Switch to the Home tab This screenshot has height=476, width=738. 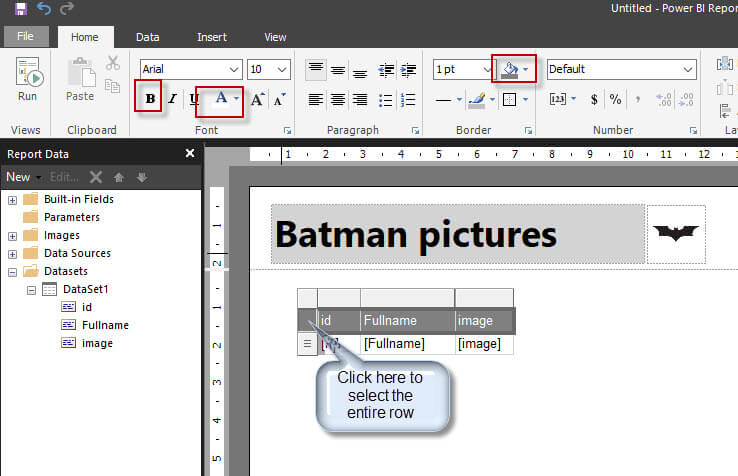point(85,37)
